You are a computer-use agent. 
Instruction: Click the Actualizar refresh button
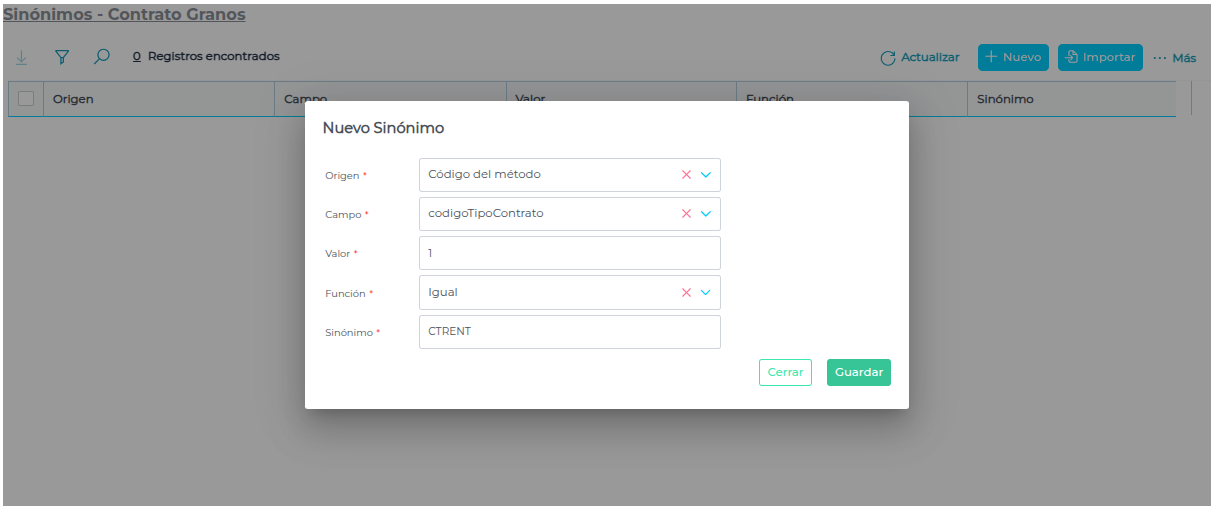pos(919,58)
